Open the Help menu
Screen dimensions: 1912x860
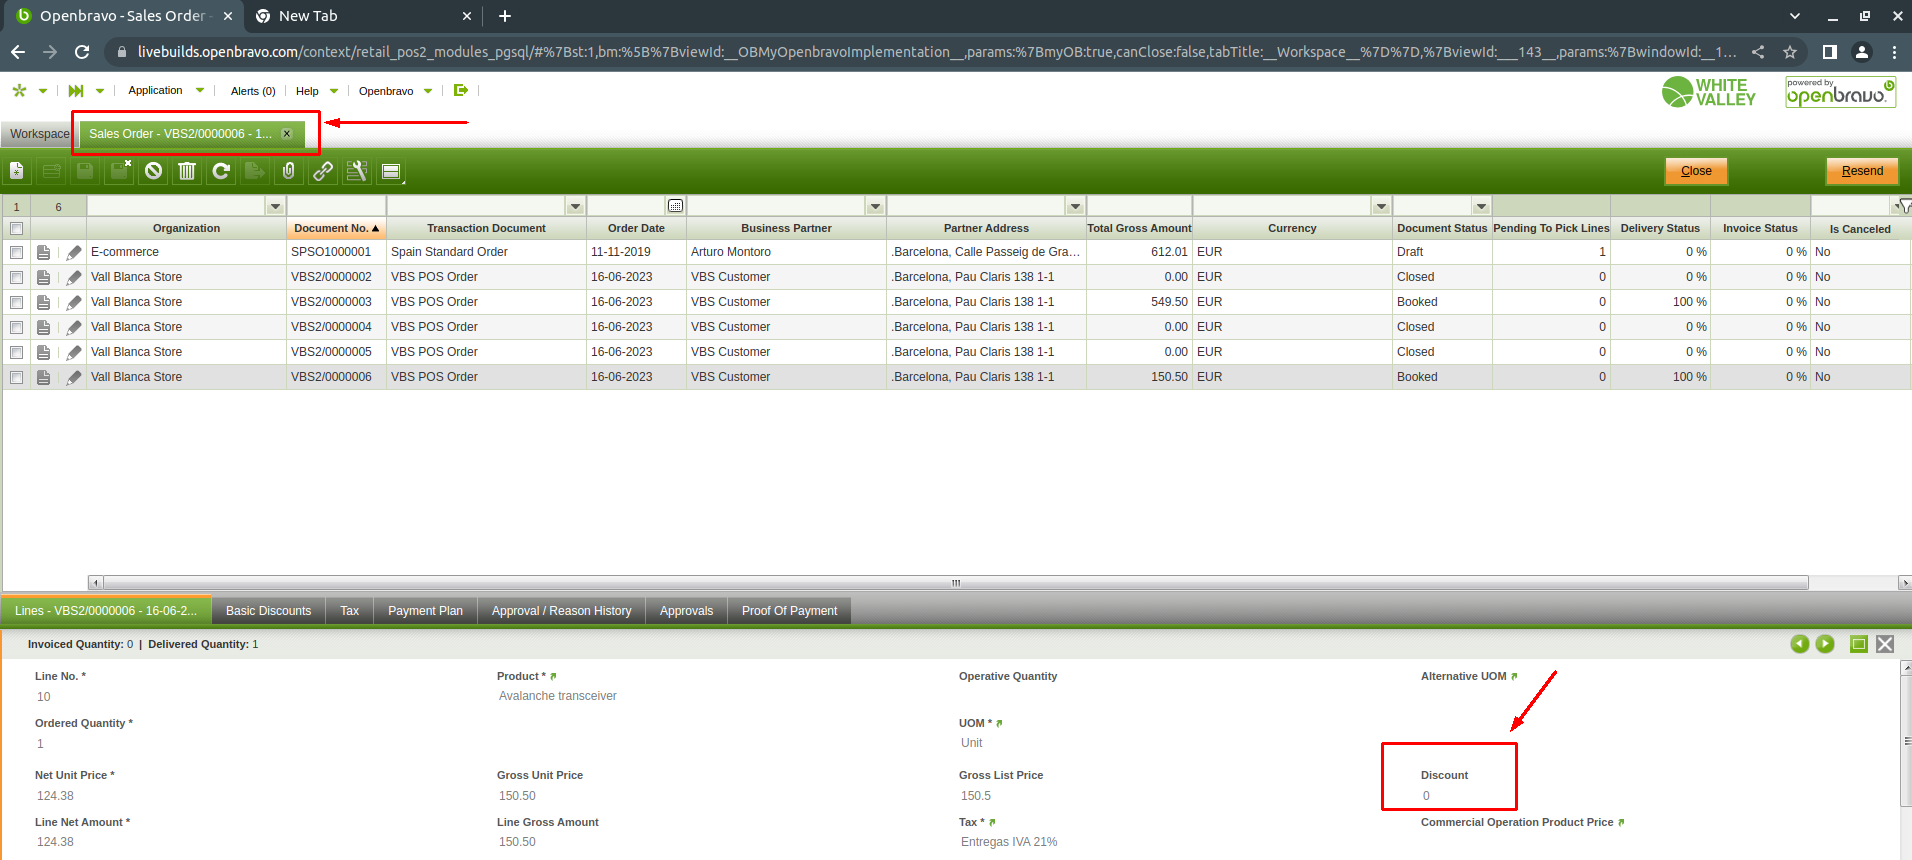click(x=316, y=91)
